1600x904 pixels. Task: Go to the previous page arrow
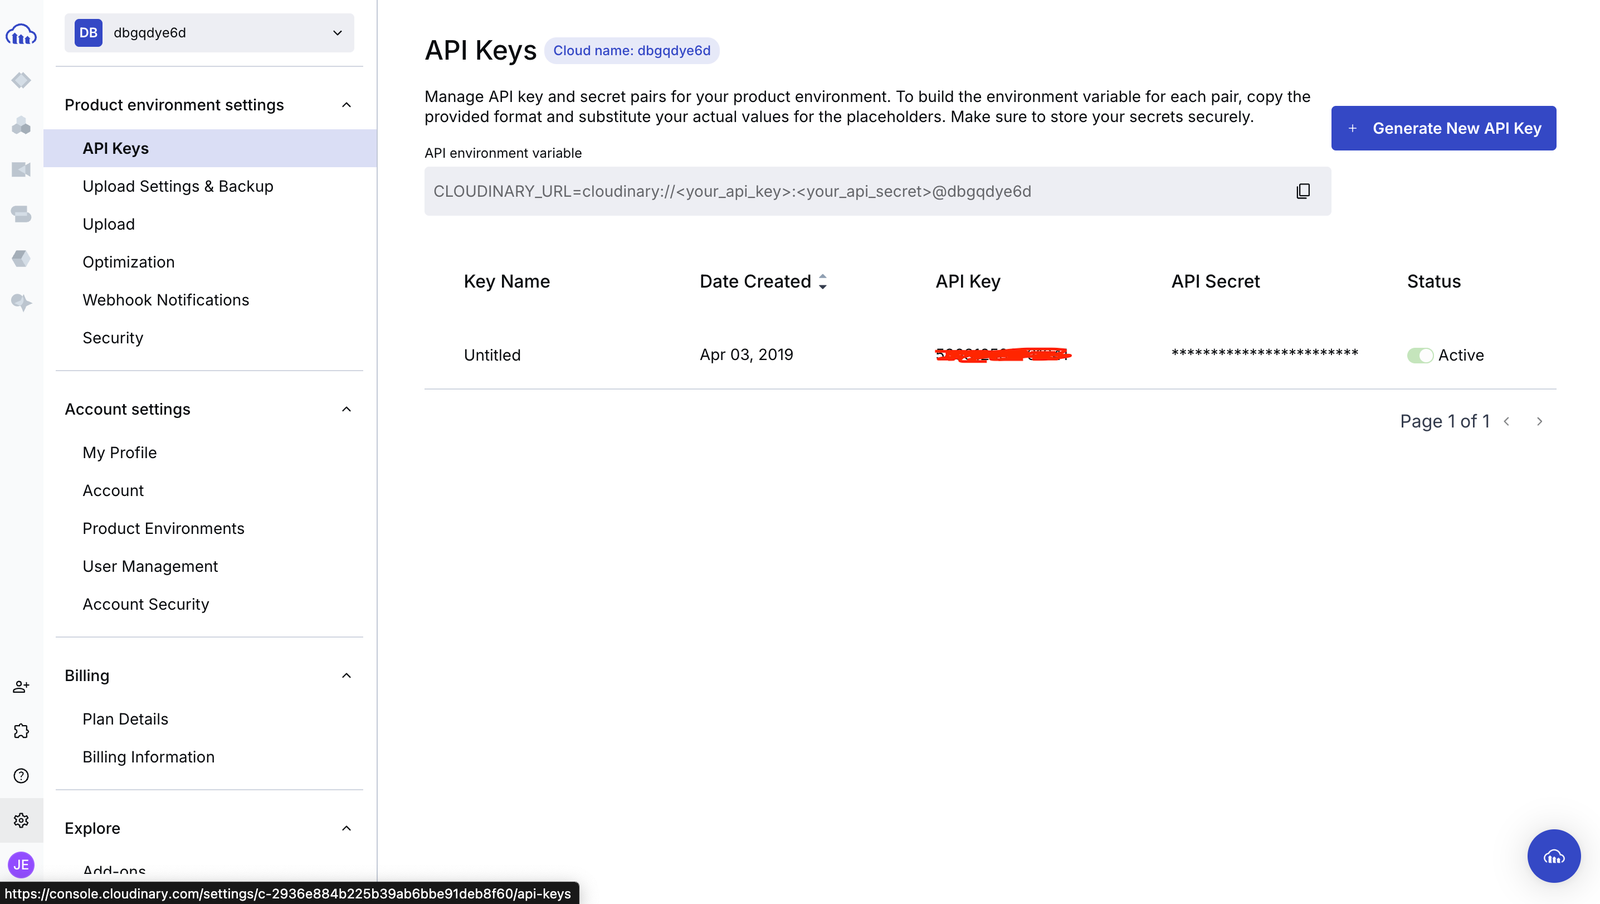[x=1507, y=422]
